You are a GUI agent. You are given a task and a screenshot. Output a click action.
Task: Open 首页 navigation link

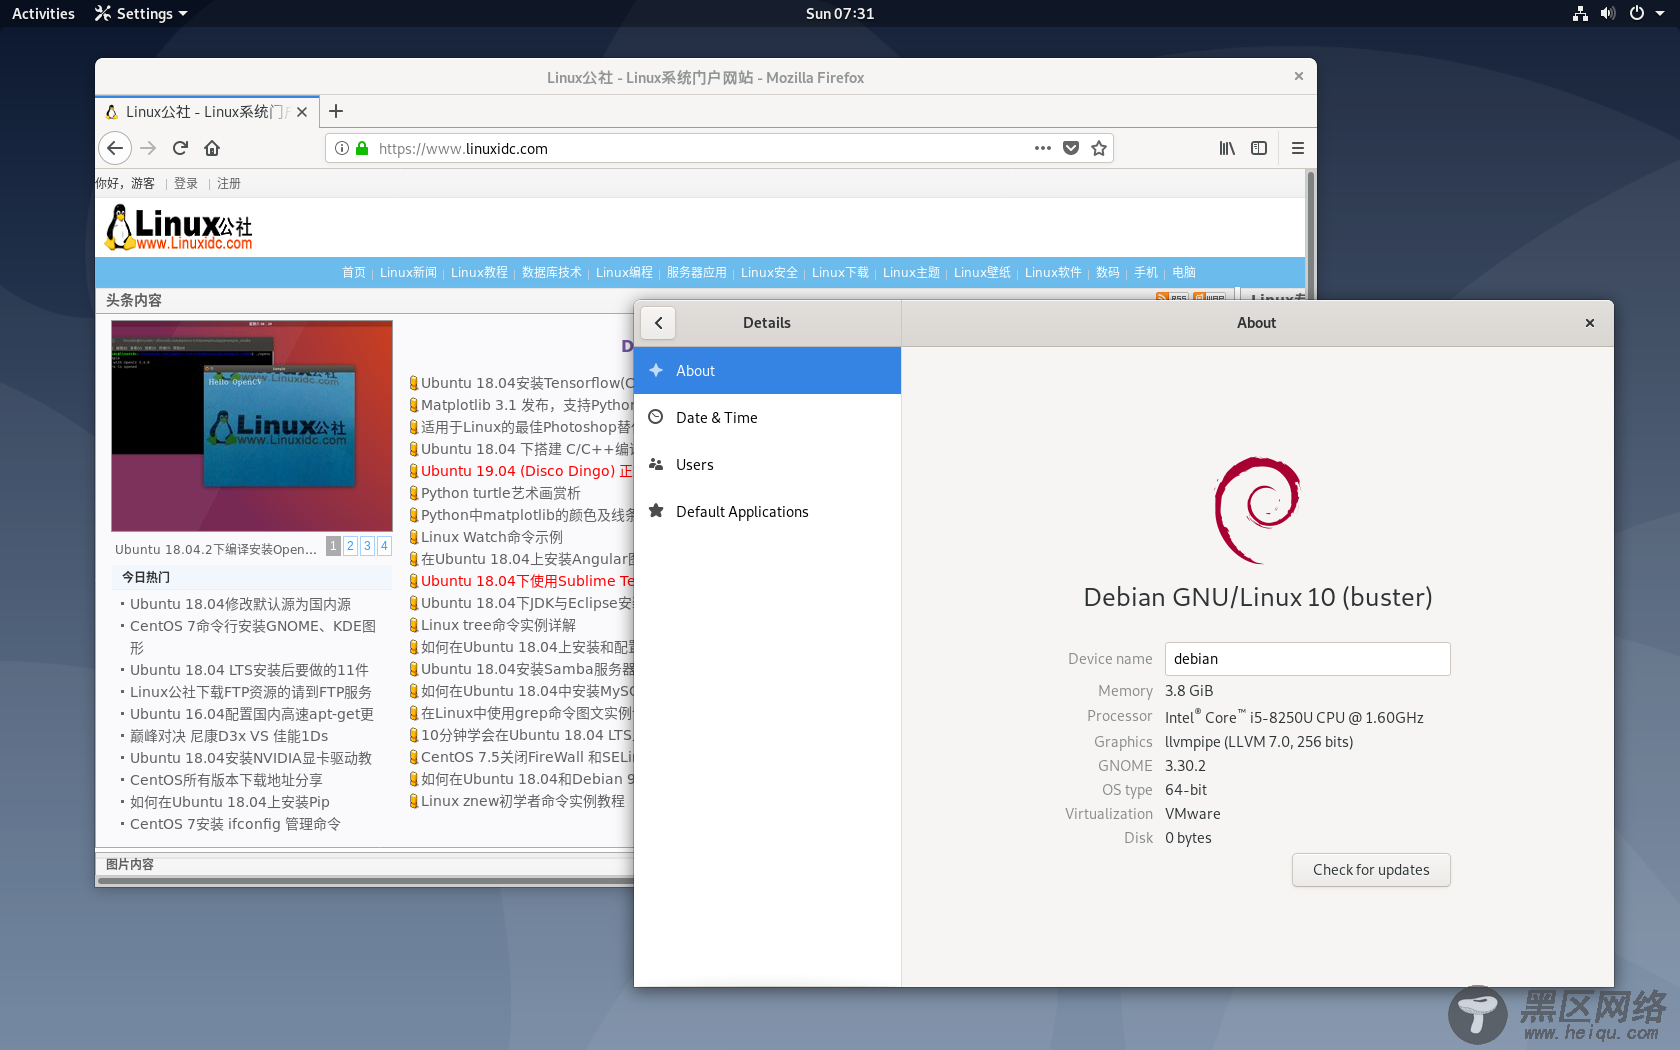[x=354, y=272]
